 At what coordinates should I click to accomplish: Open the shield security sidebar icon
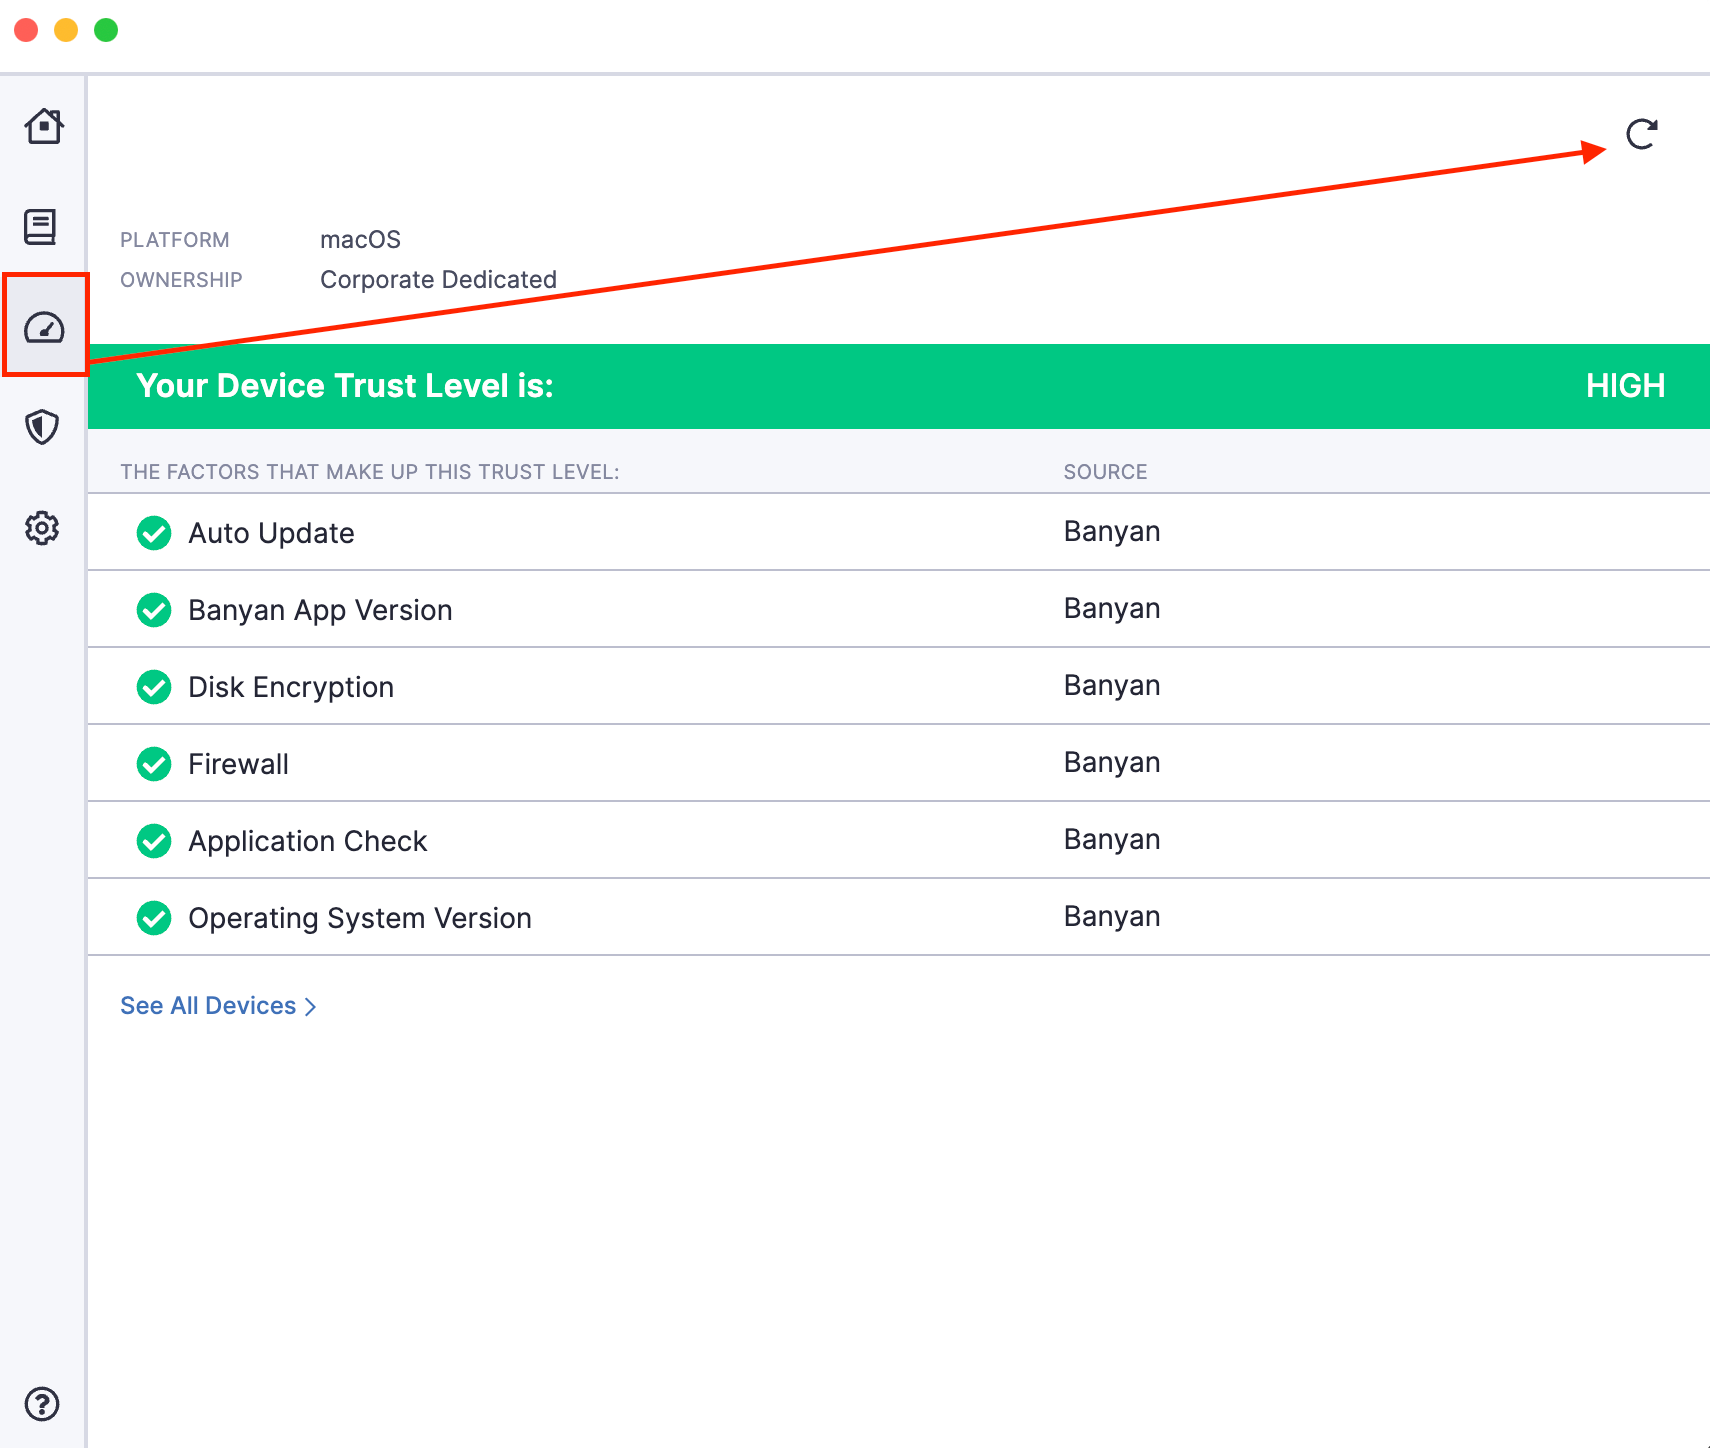[x=42, y=427]
